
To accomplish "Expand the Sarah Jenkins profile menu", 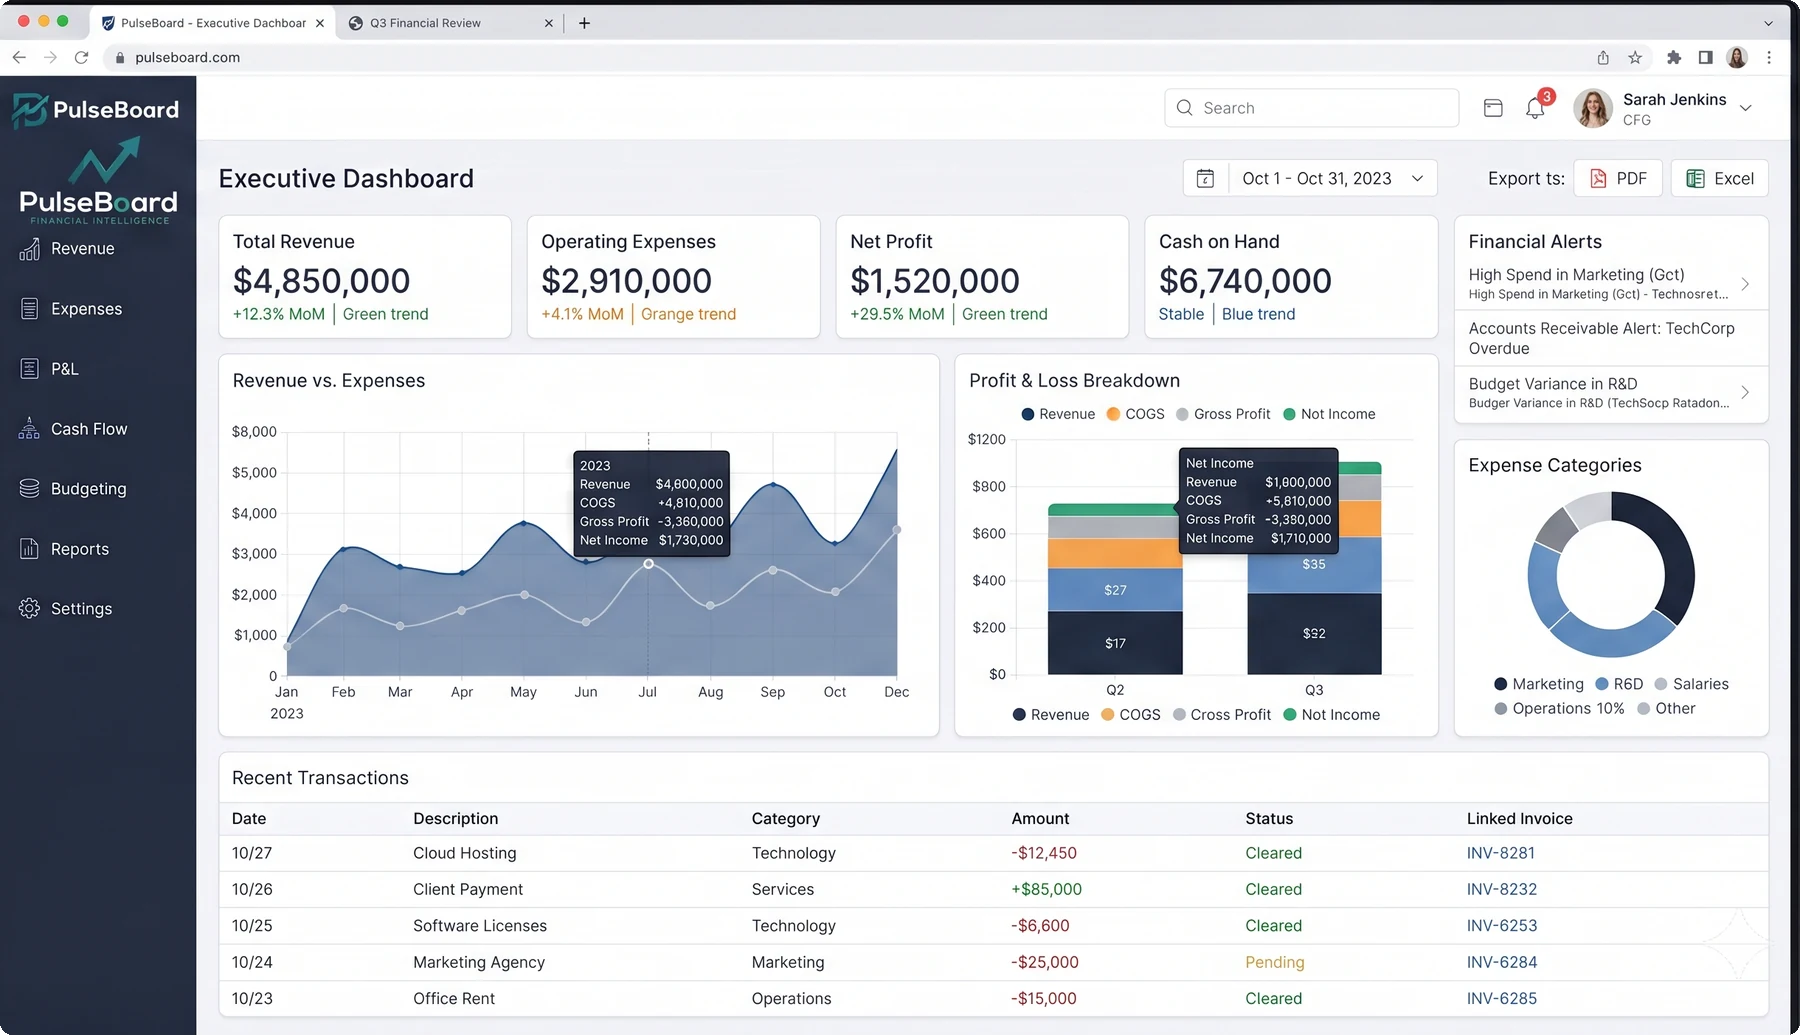I will [1746, 108].
